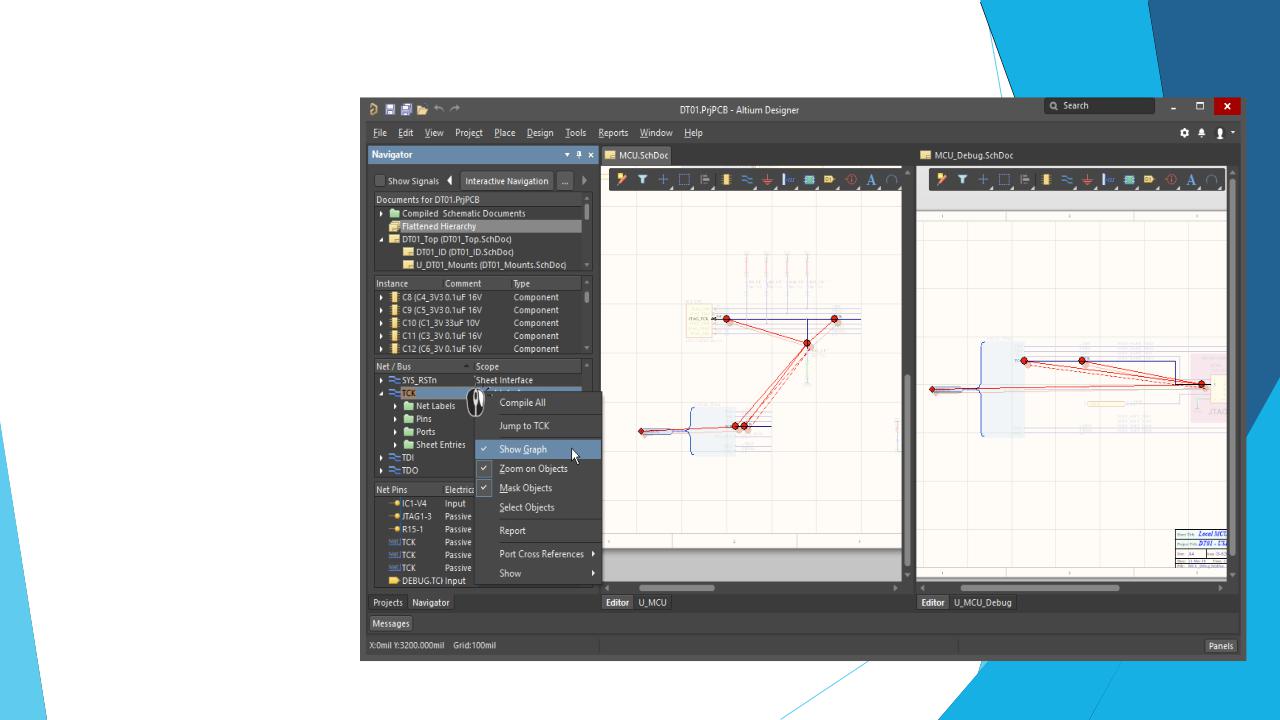Open the Reports menu
The image size is (1280, 720).
pos(613,133)
